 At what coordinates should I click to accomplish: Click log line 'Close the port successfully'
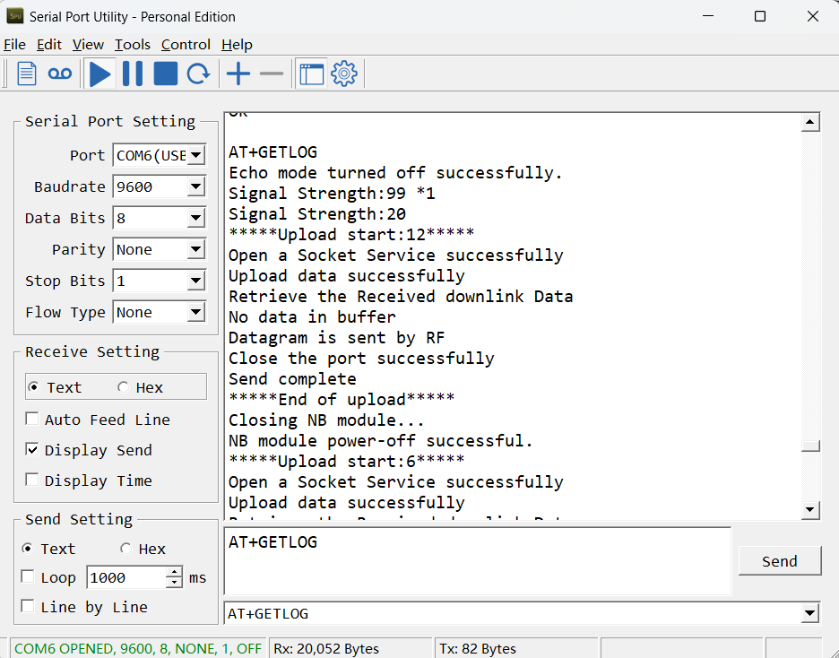pos(361,358)
